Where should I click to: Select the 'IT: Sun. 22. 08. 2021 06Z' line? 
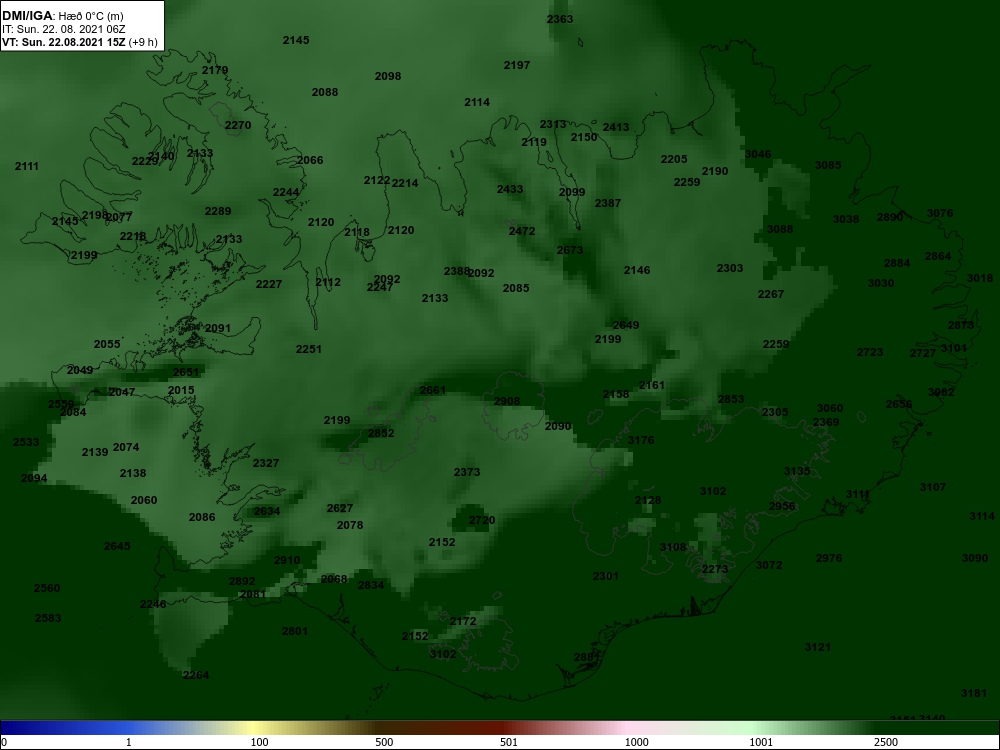tap(64, 29)
